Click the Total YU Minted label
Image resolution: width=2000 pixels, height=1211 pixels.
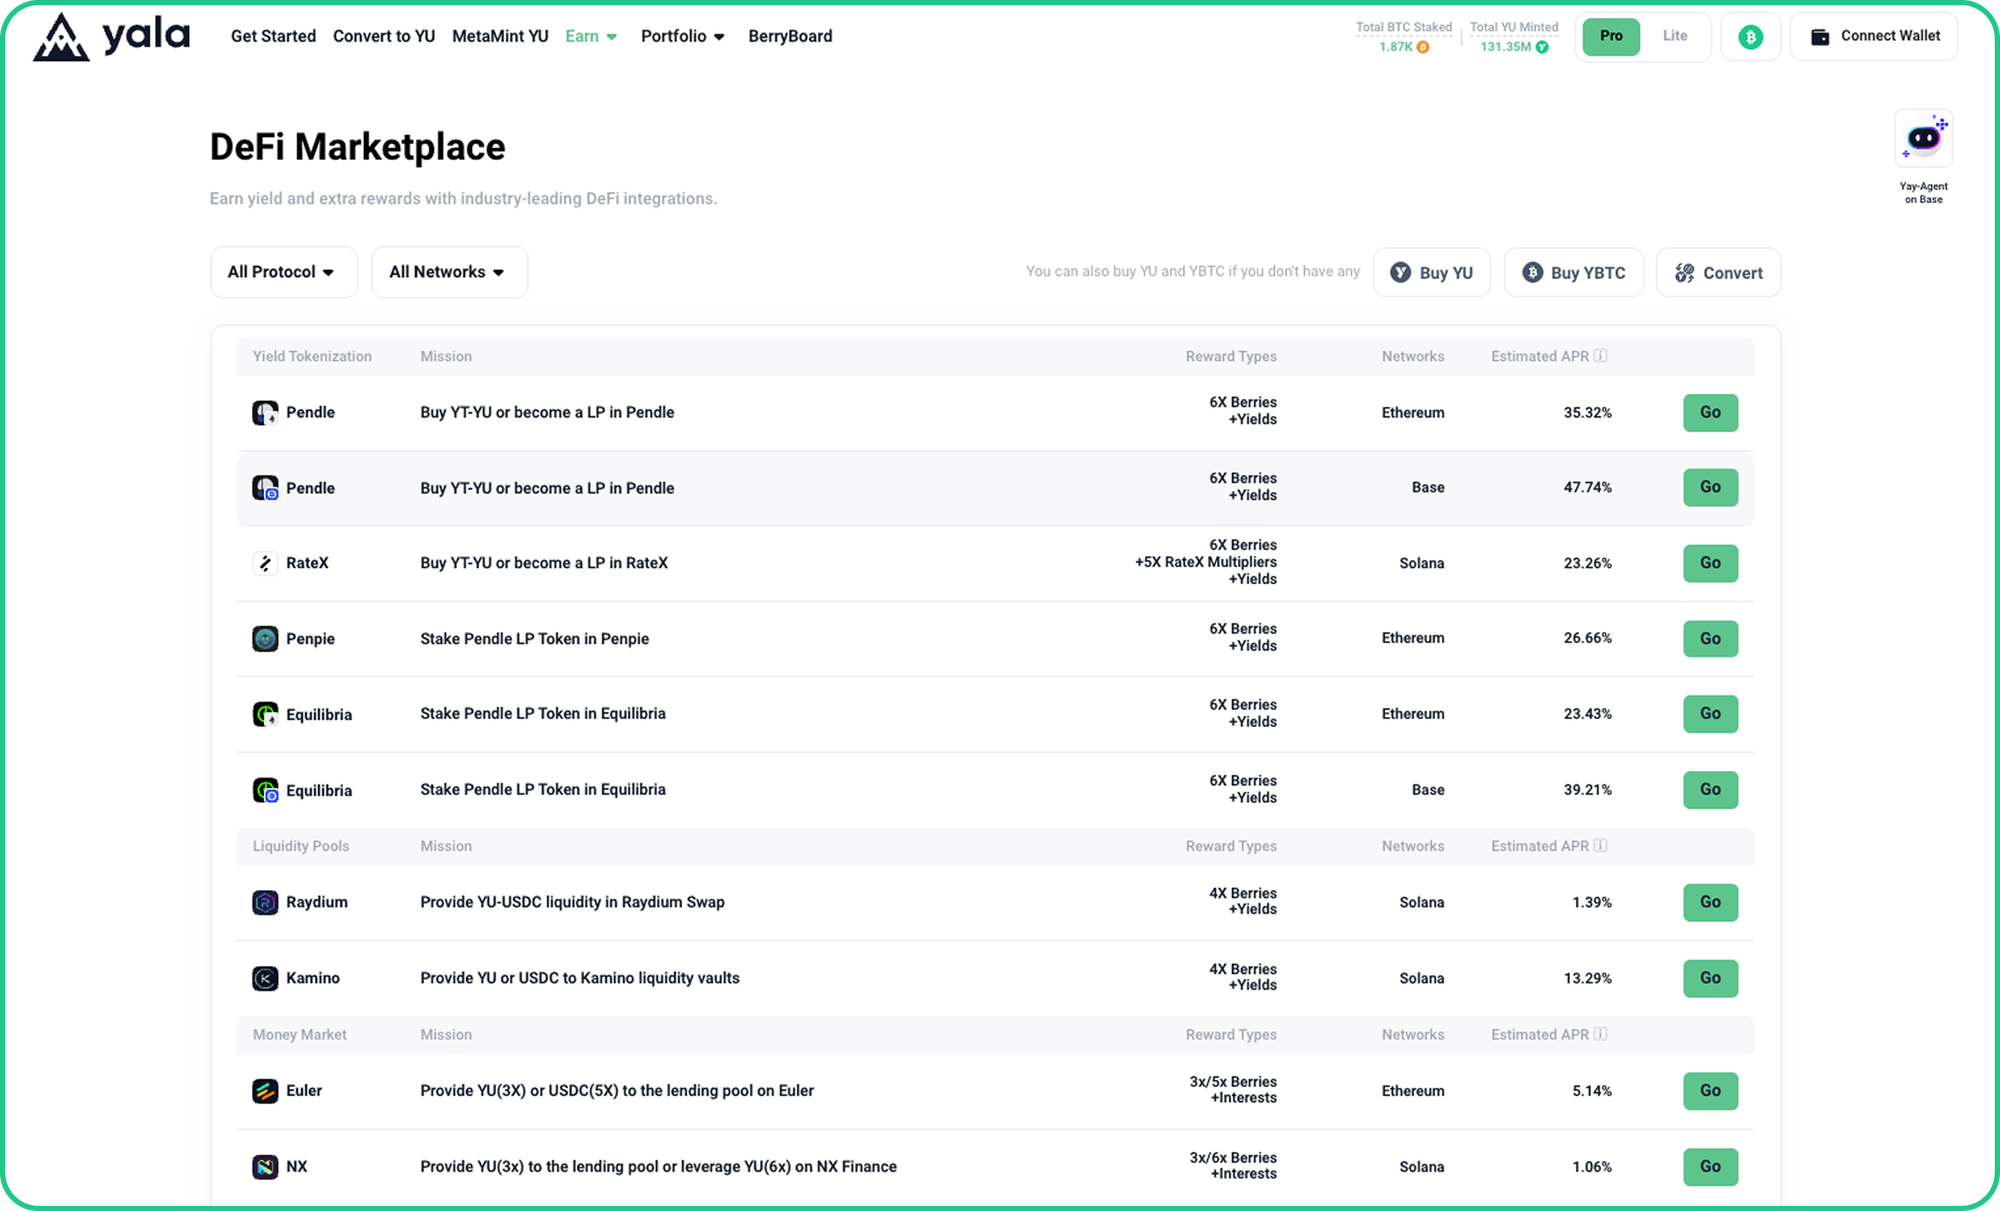(x=1514, y=27)
